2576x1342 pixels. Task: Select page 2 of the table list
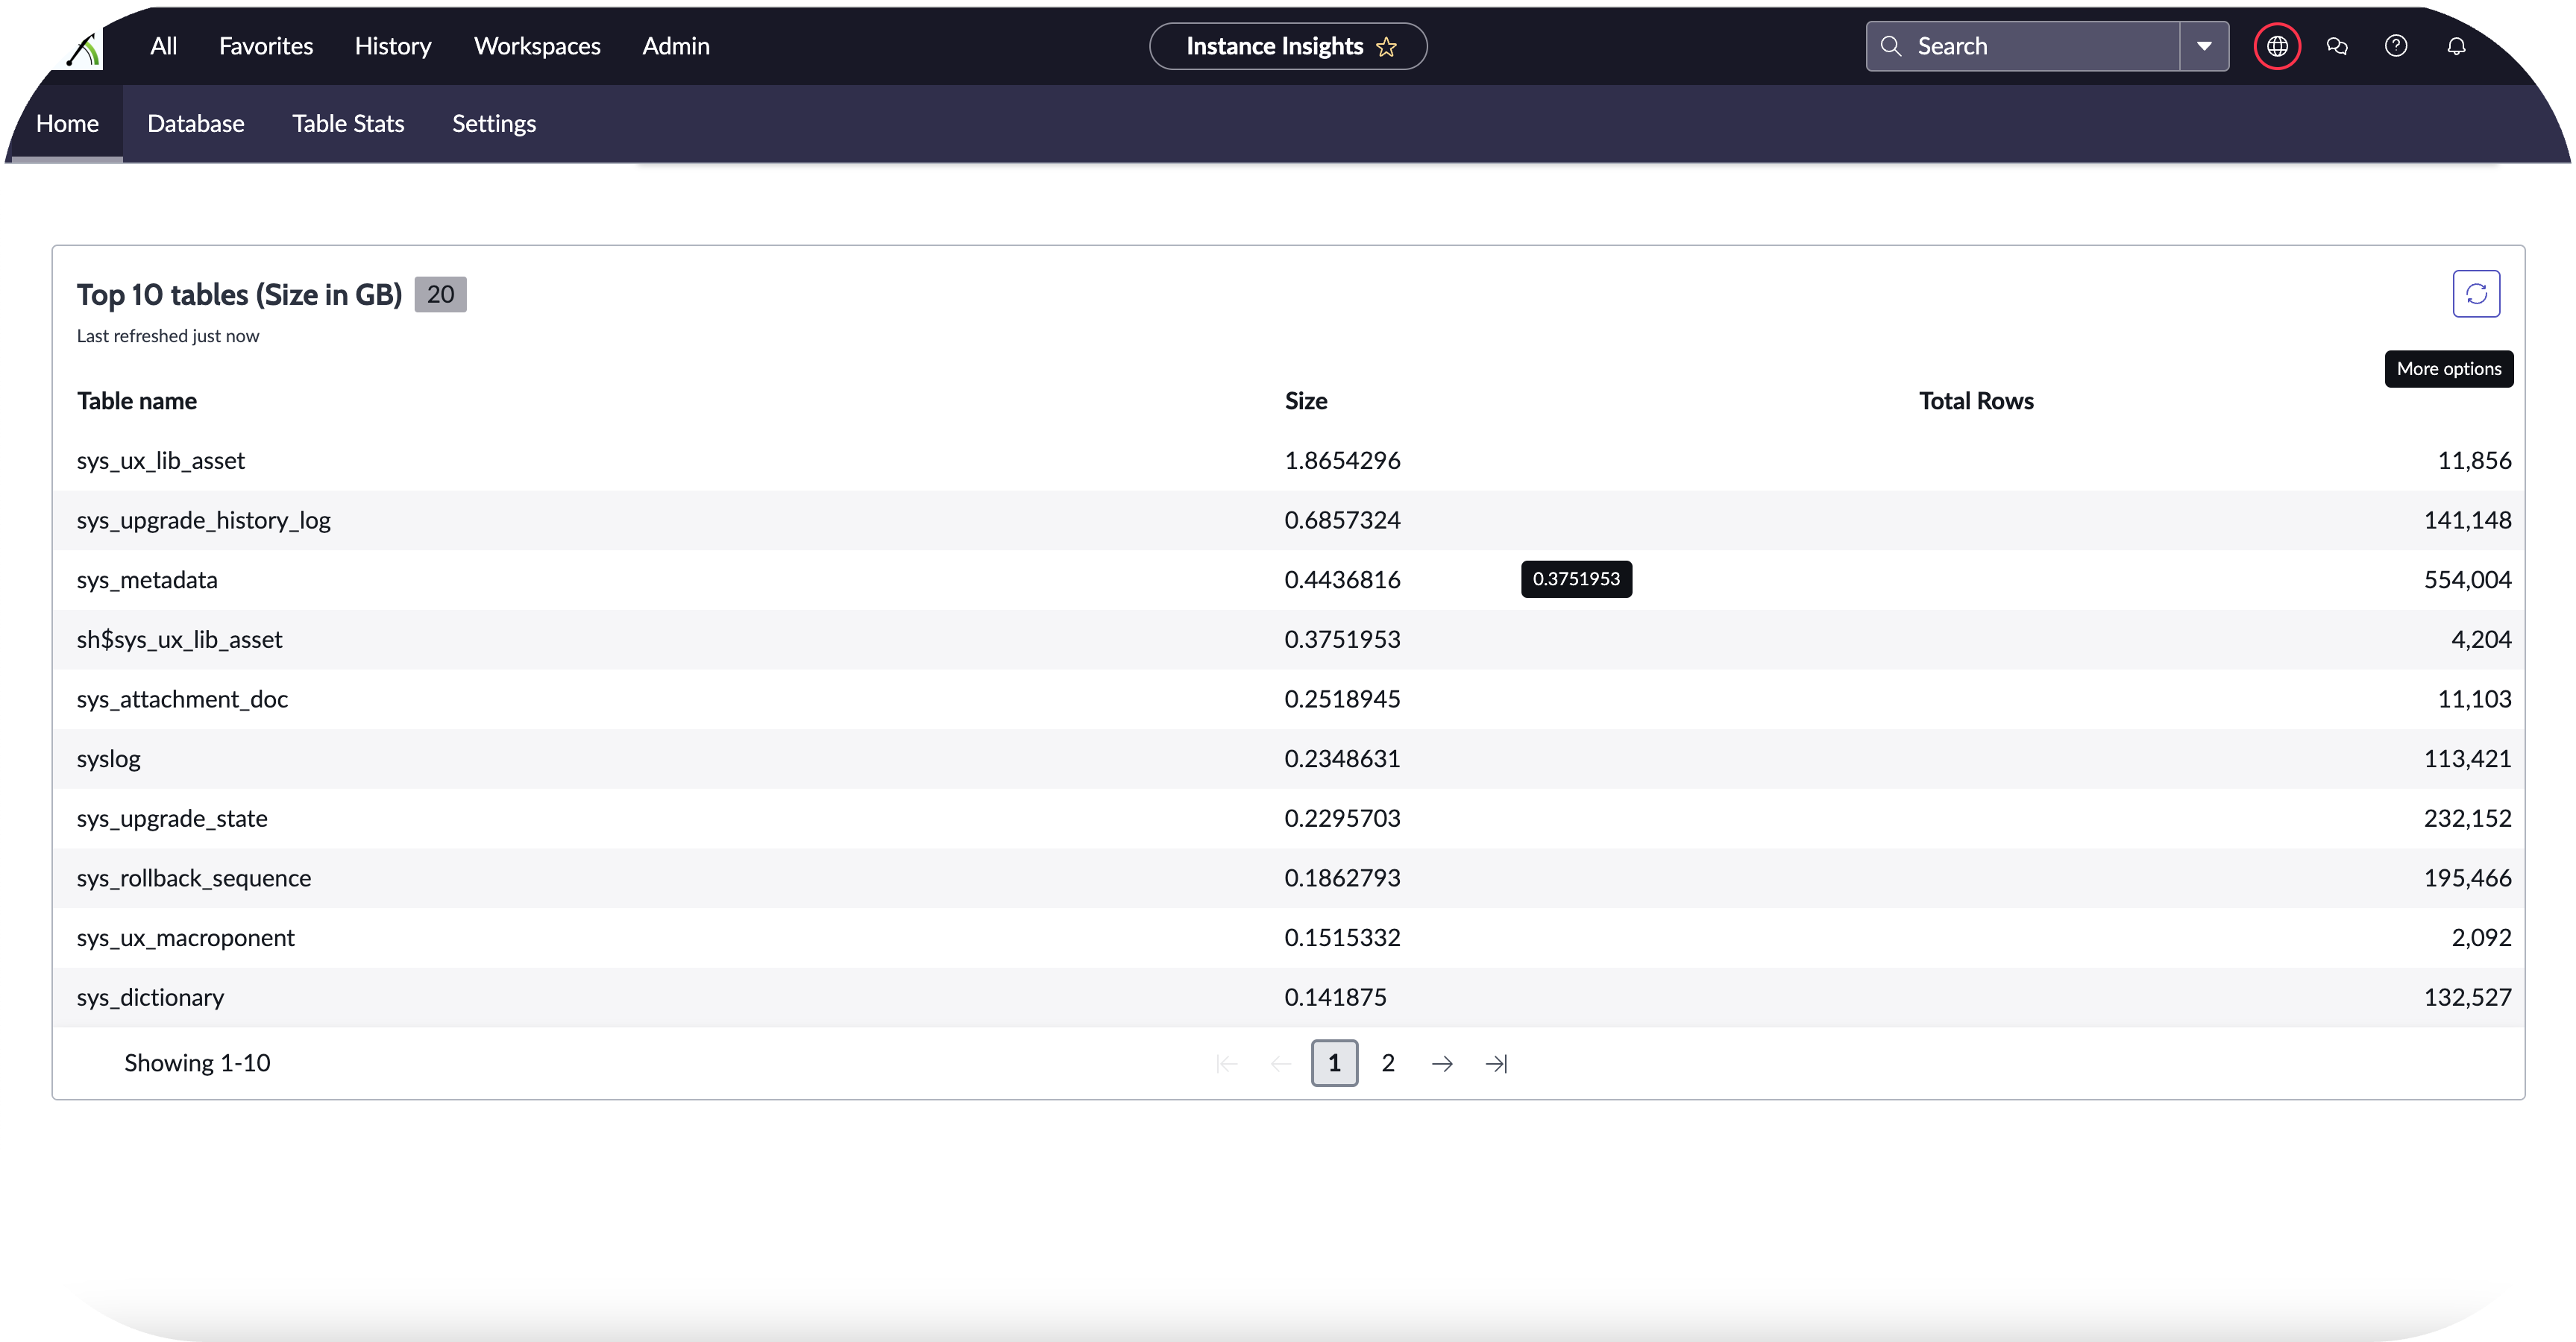[1388, 1063]
